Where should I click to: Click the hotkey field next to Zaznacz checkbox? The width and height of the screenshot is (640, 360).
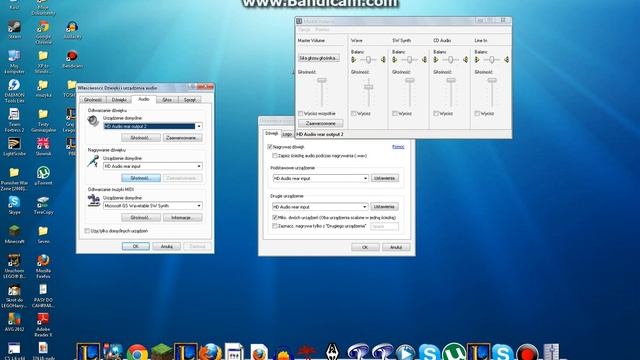tap(384, 226)
